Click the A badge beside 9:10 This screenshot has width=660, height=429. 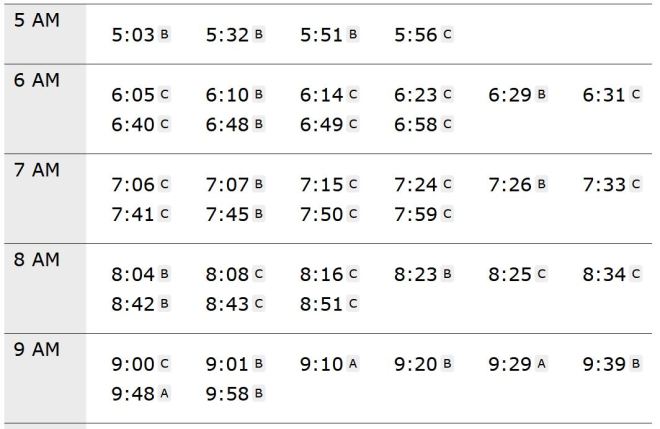pos(353,364)
